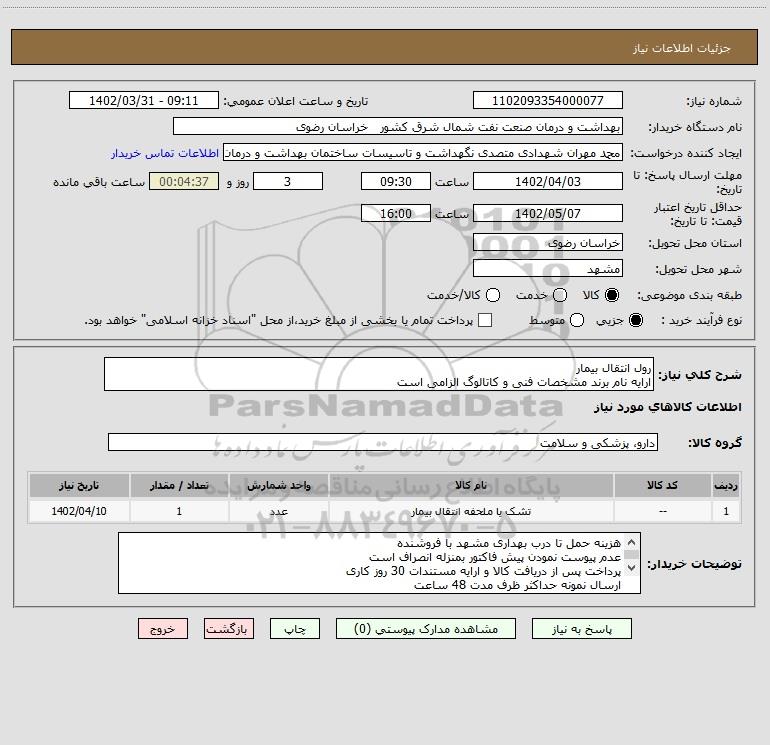Image resolution: width=770 pixels, height=745 pixels.
Task: Click the ردیف column header
Action: pyautogui.click(x=726, y=485)
